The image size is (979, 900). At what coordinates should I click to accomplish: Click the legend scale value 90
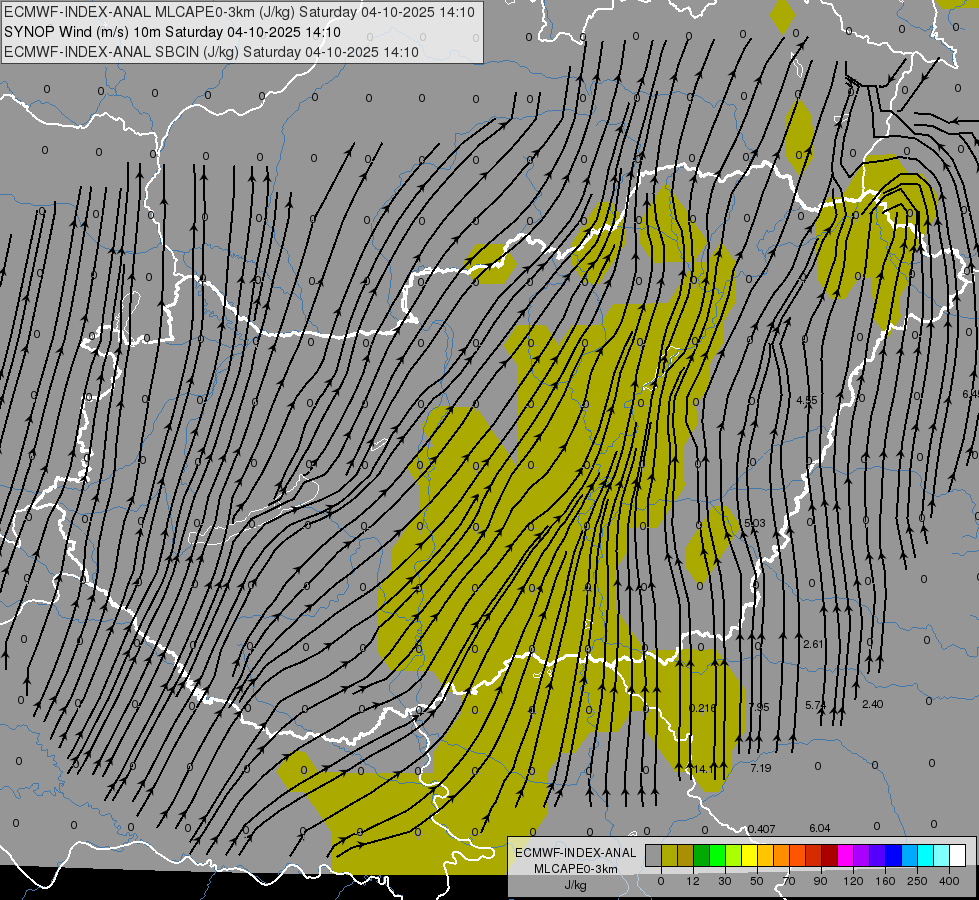tap(820, 881)
